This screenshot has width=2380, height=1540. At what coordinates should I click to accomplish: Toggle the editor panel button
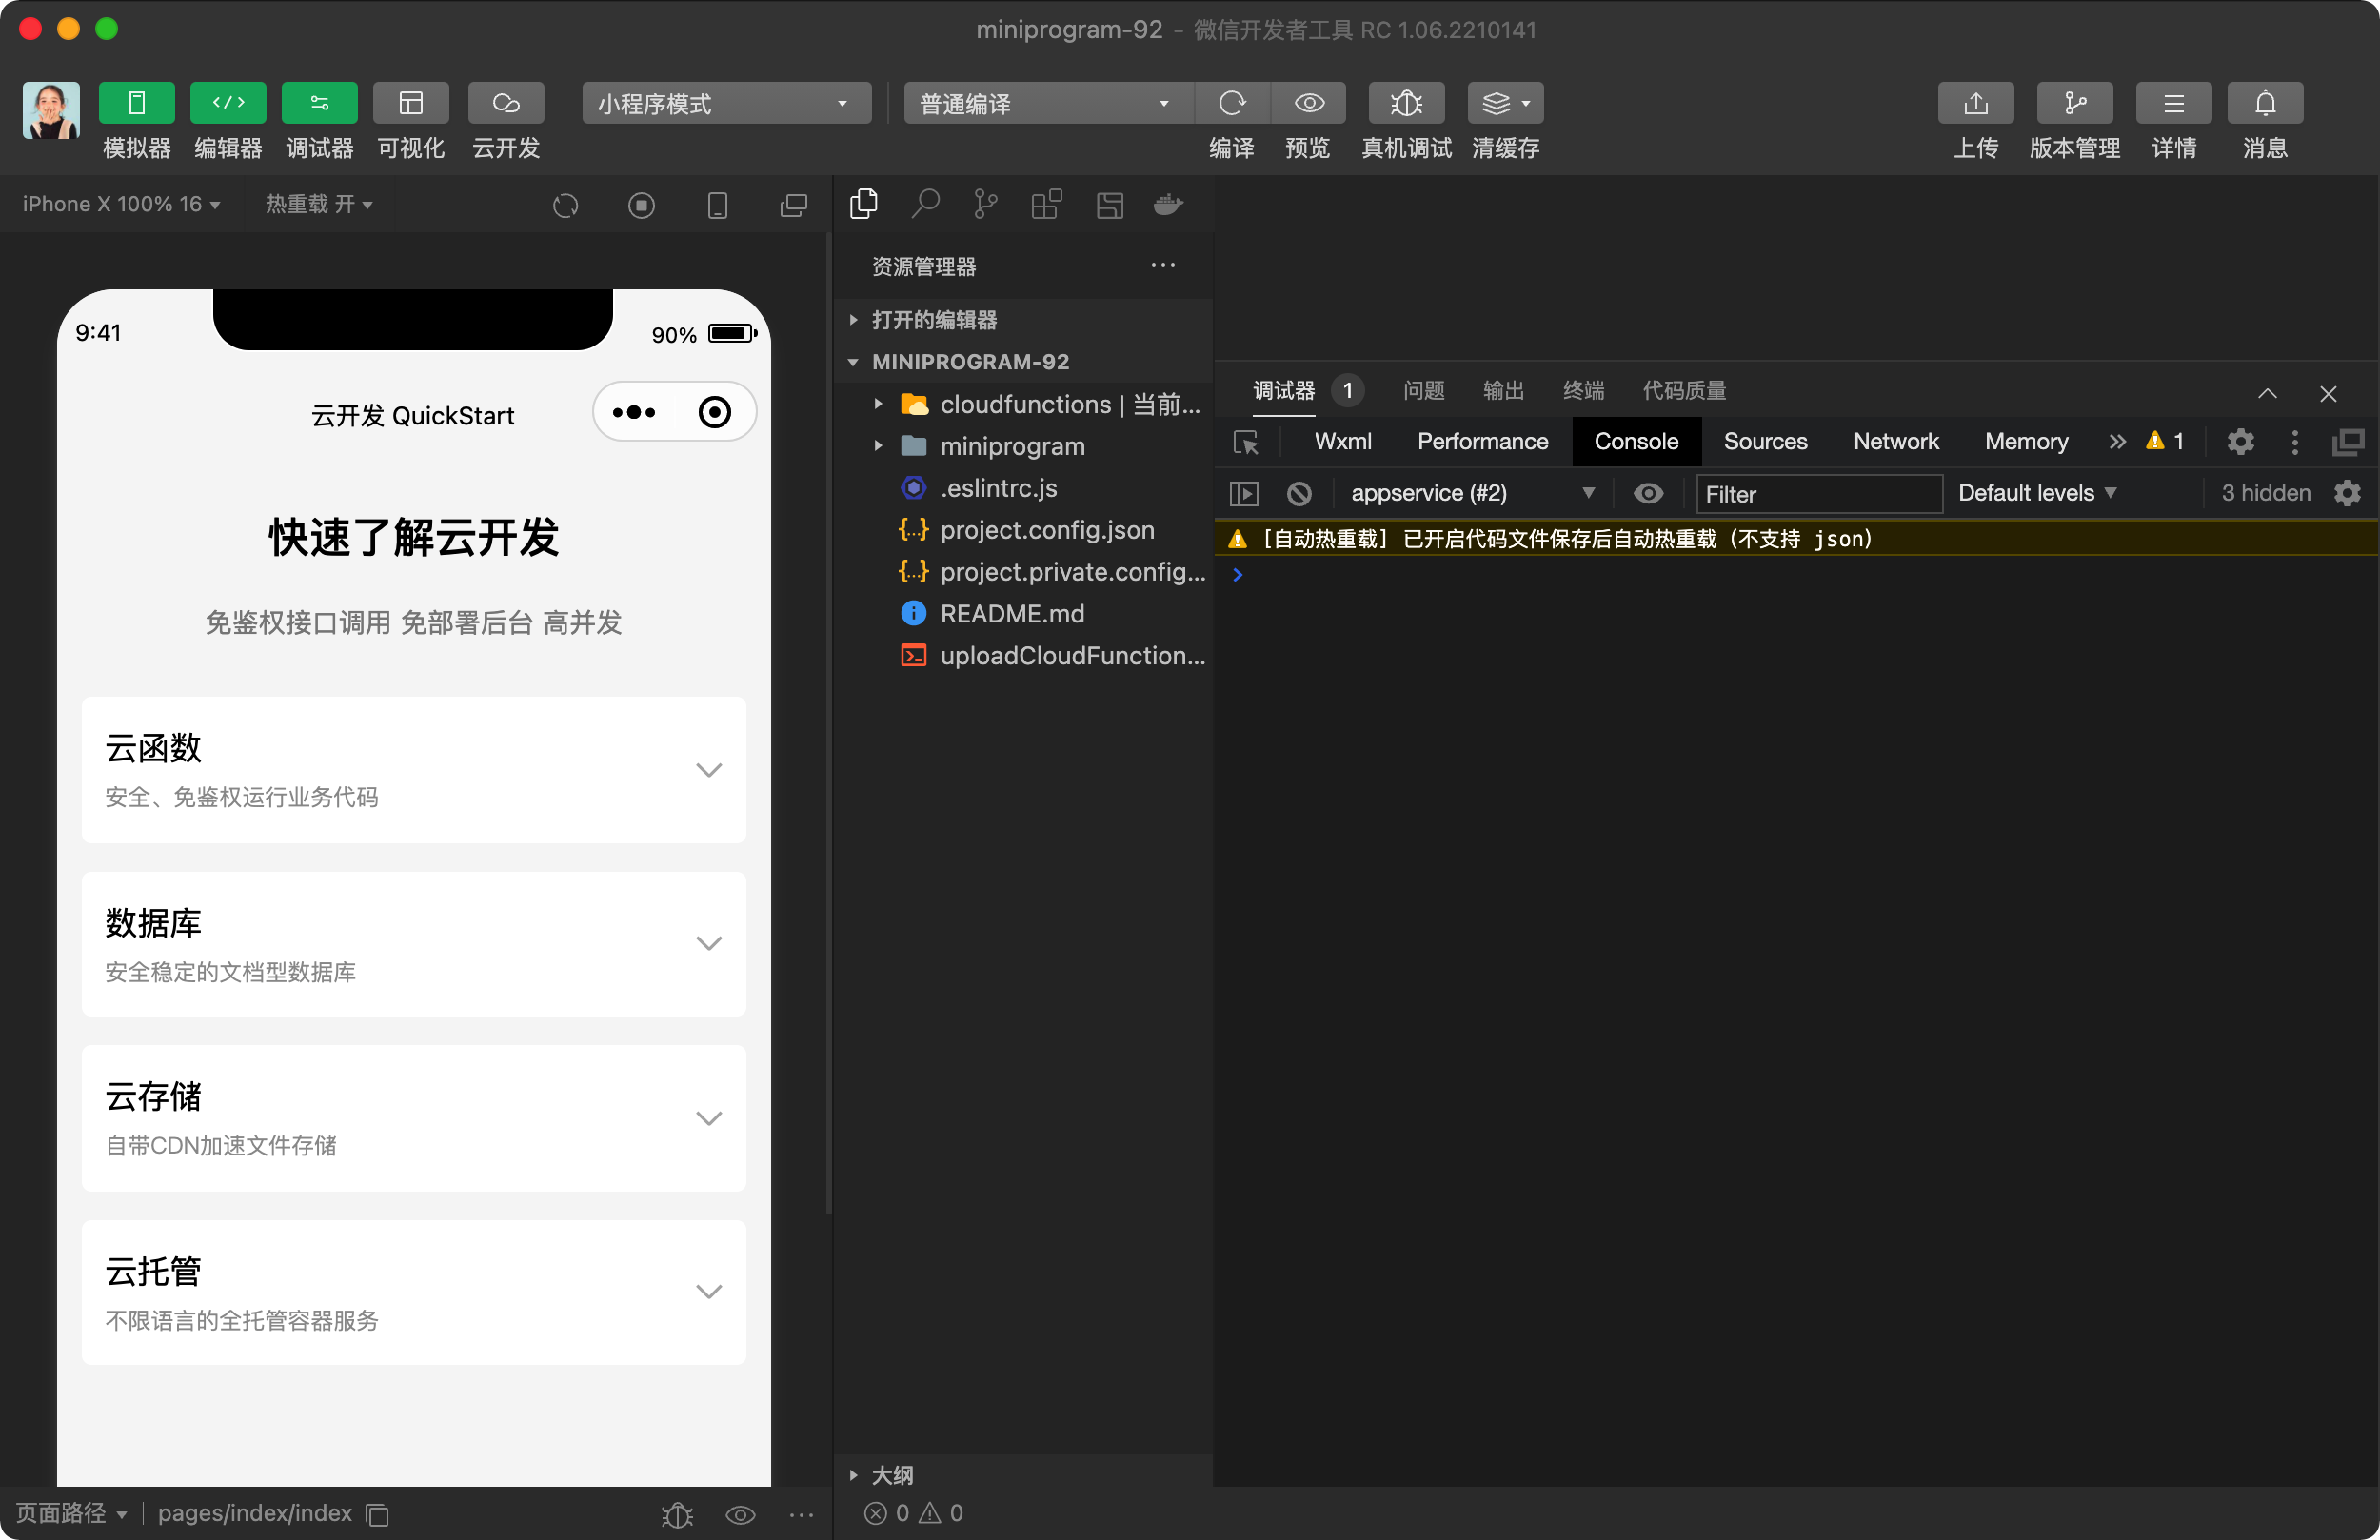tap(228, 103)
